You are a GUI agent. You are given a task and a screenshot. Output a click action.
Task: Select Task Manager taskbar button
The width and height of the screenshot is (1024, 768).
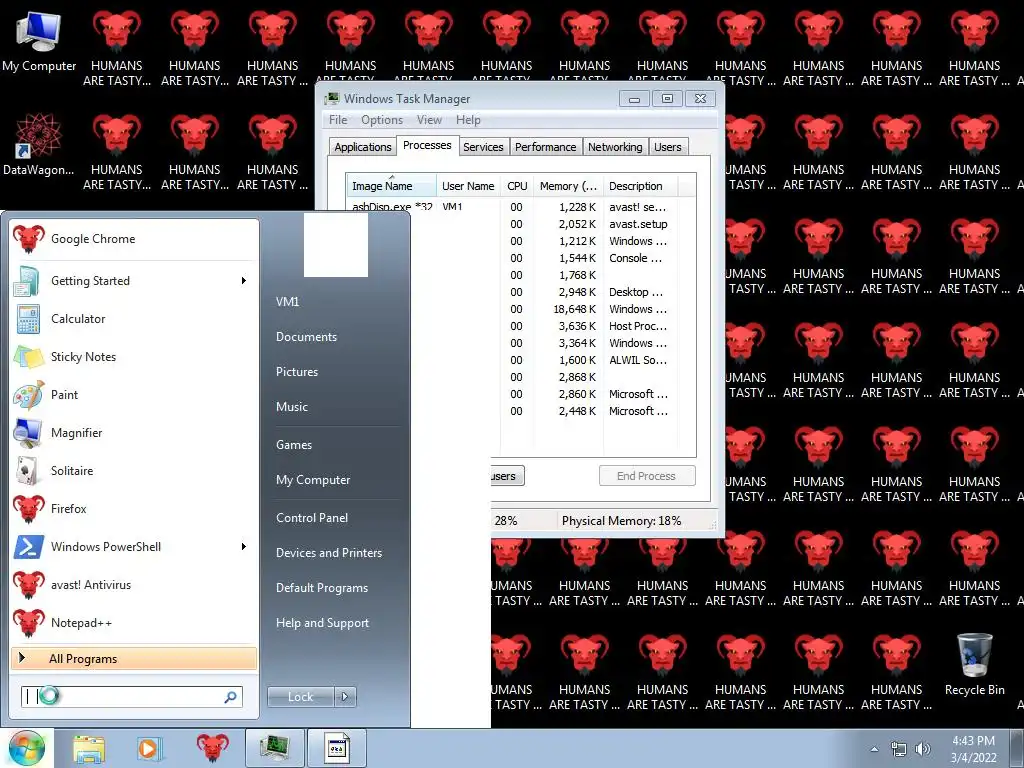[x=274, y=748]
